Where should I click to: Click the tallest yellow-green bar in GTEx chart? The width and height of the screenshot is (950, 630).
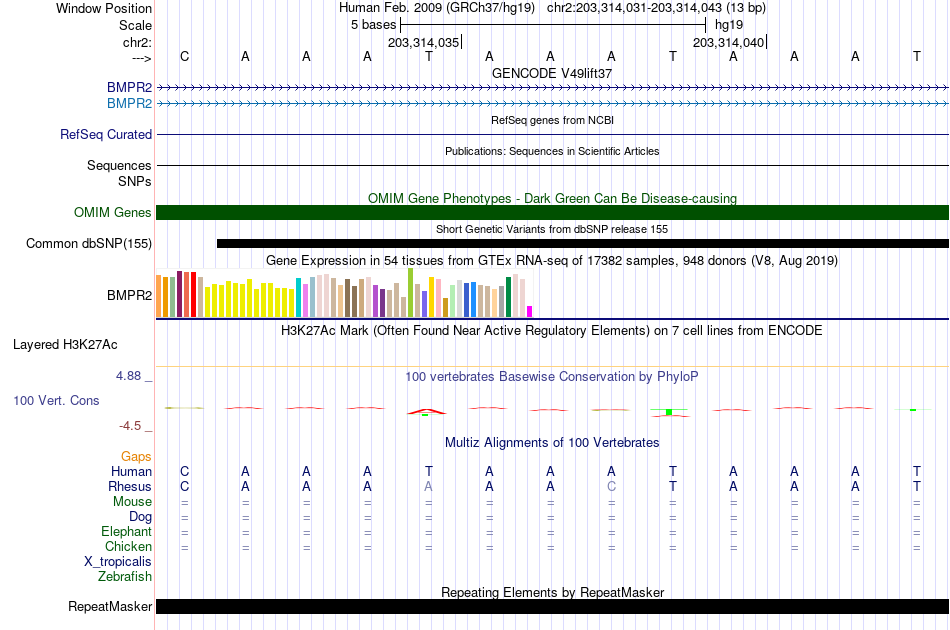410,293
